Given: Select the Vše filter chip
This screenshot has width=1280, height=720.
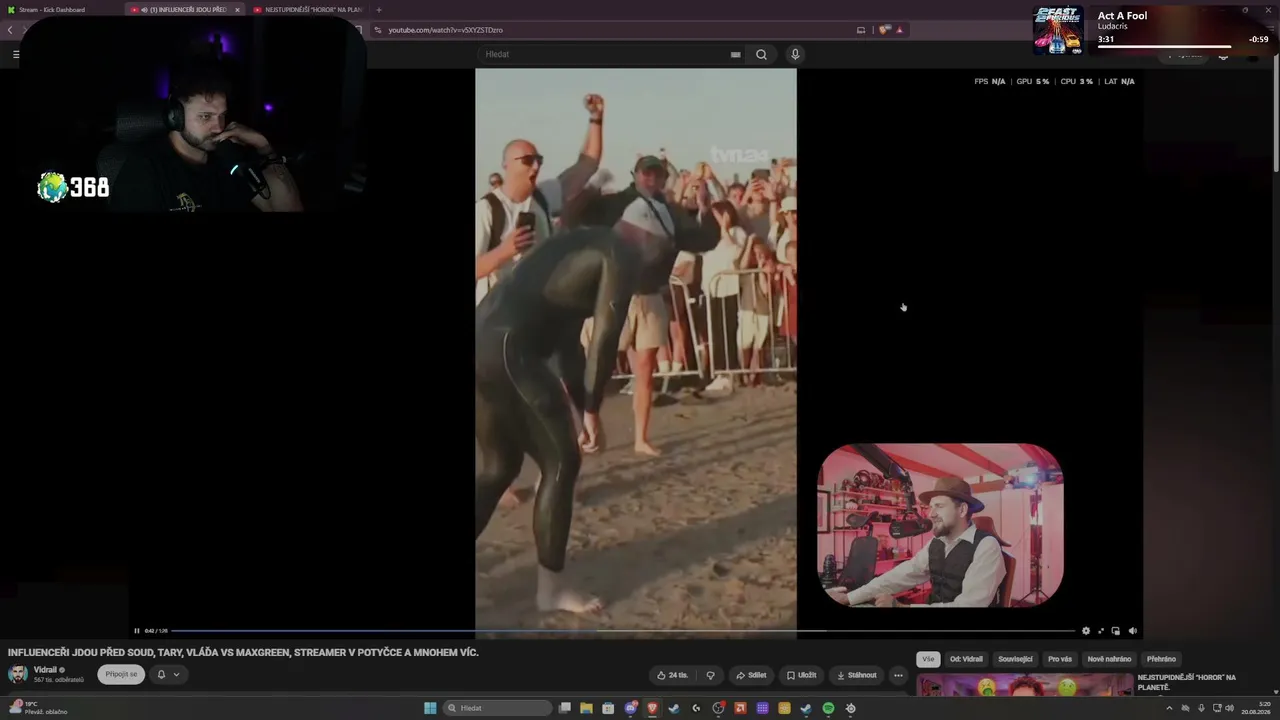Looking at the screenshot, I should point(928,659).
